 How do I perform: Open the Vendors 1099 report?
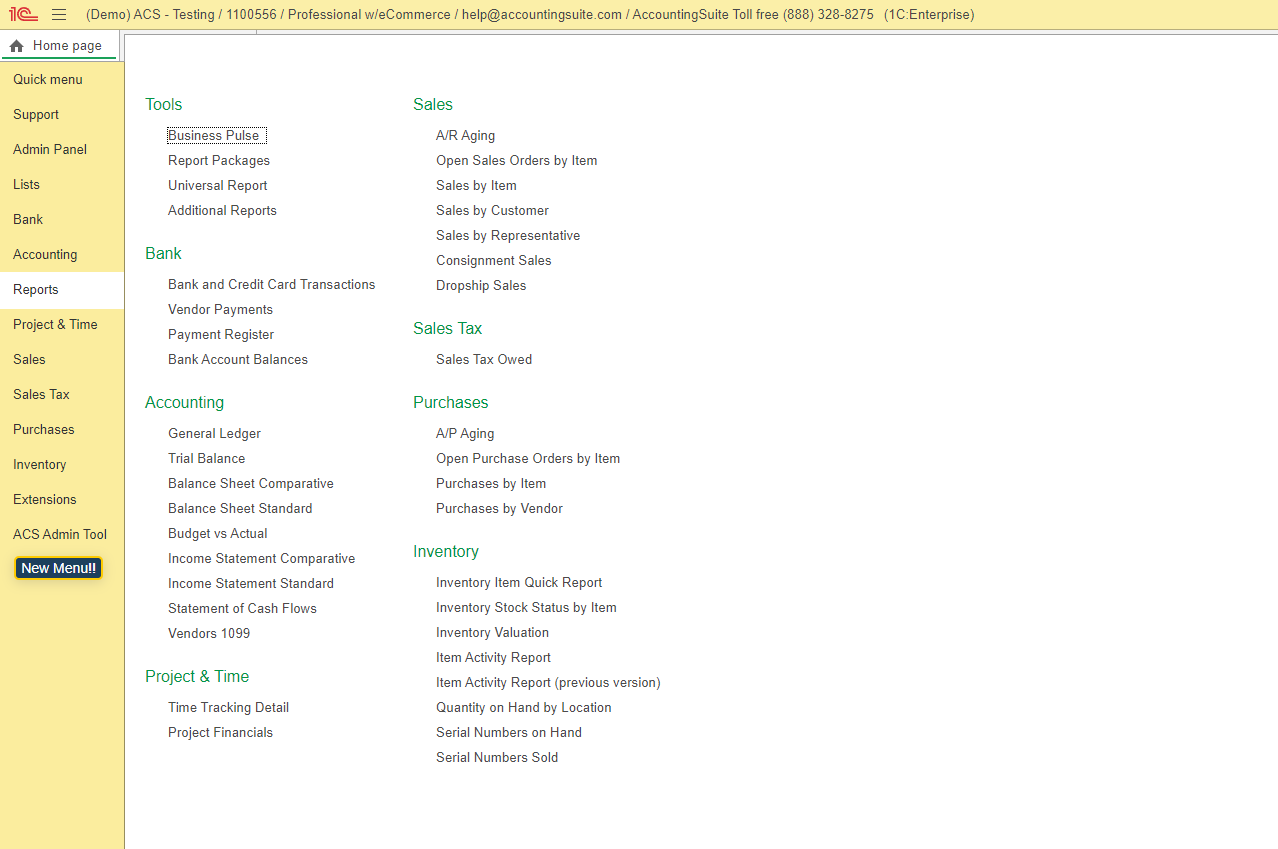click(209, 634)
